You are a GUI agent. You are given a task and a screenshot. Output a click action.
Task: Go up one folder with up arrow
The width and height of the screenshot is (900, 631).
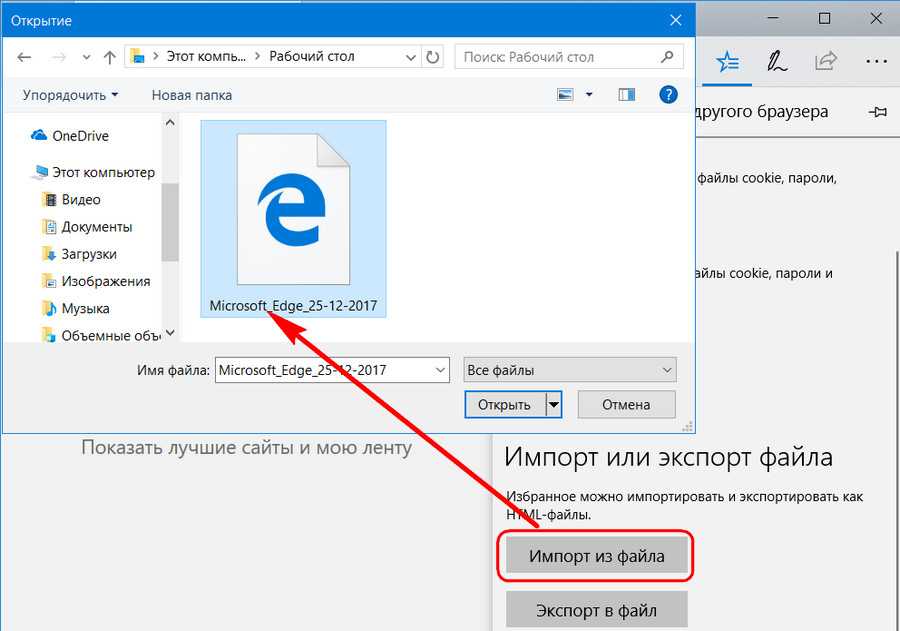[x=109, y=57]
